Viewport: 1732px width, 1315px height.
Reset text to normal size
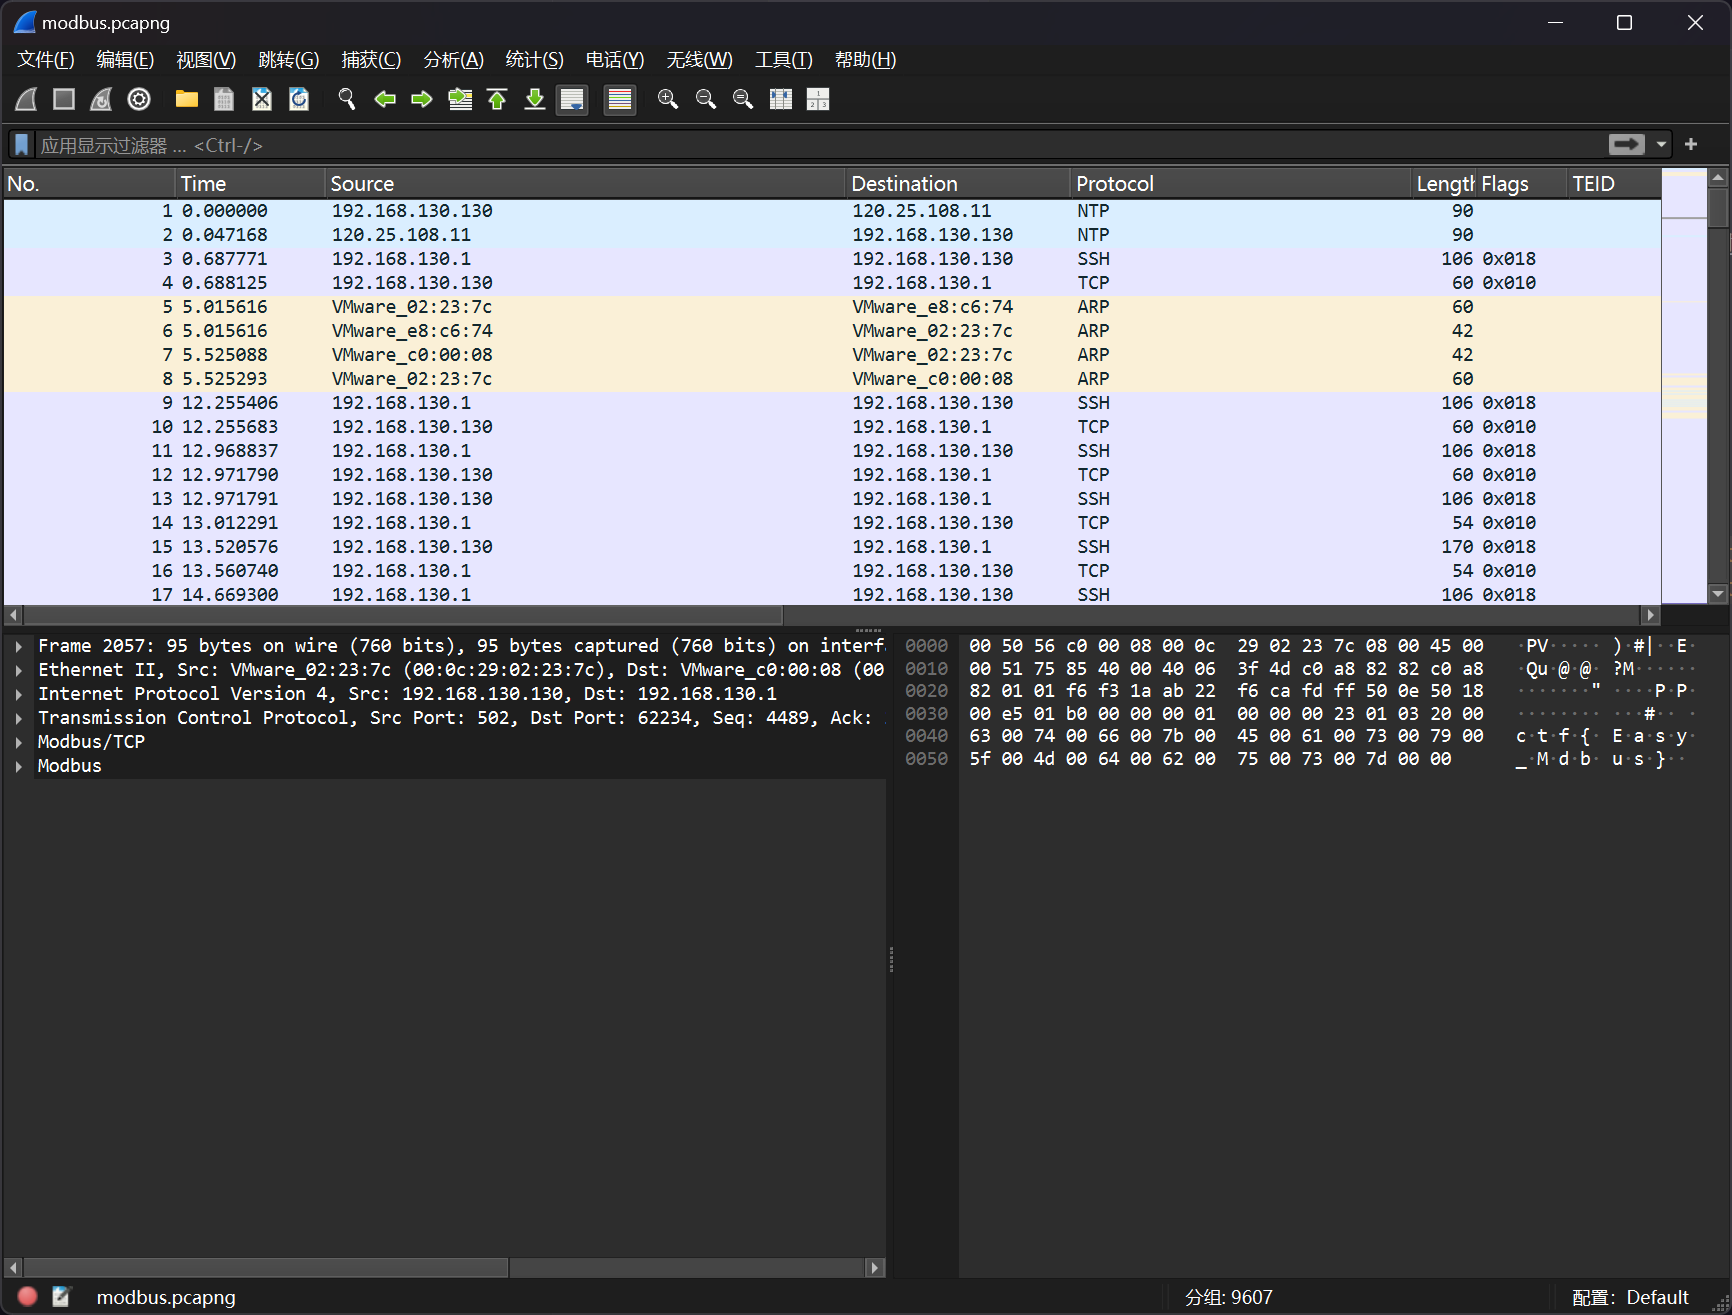(743, 99)
